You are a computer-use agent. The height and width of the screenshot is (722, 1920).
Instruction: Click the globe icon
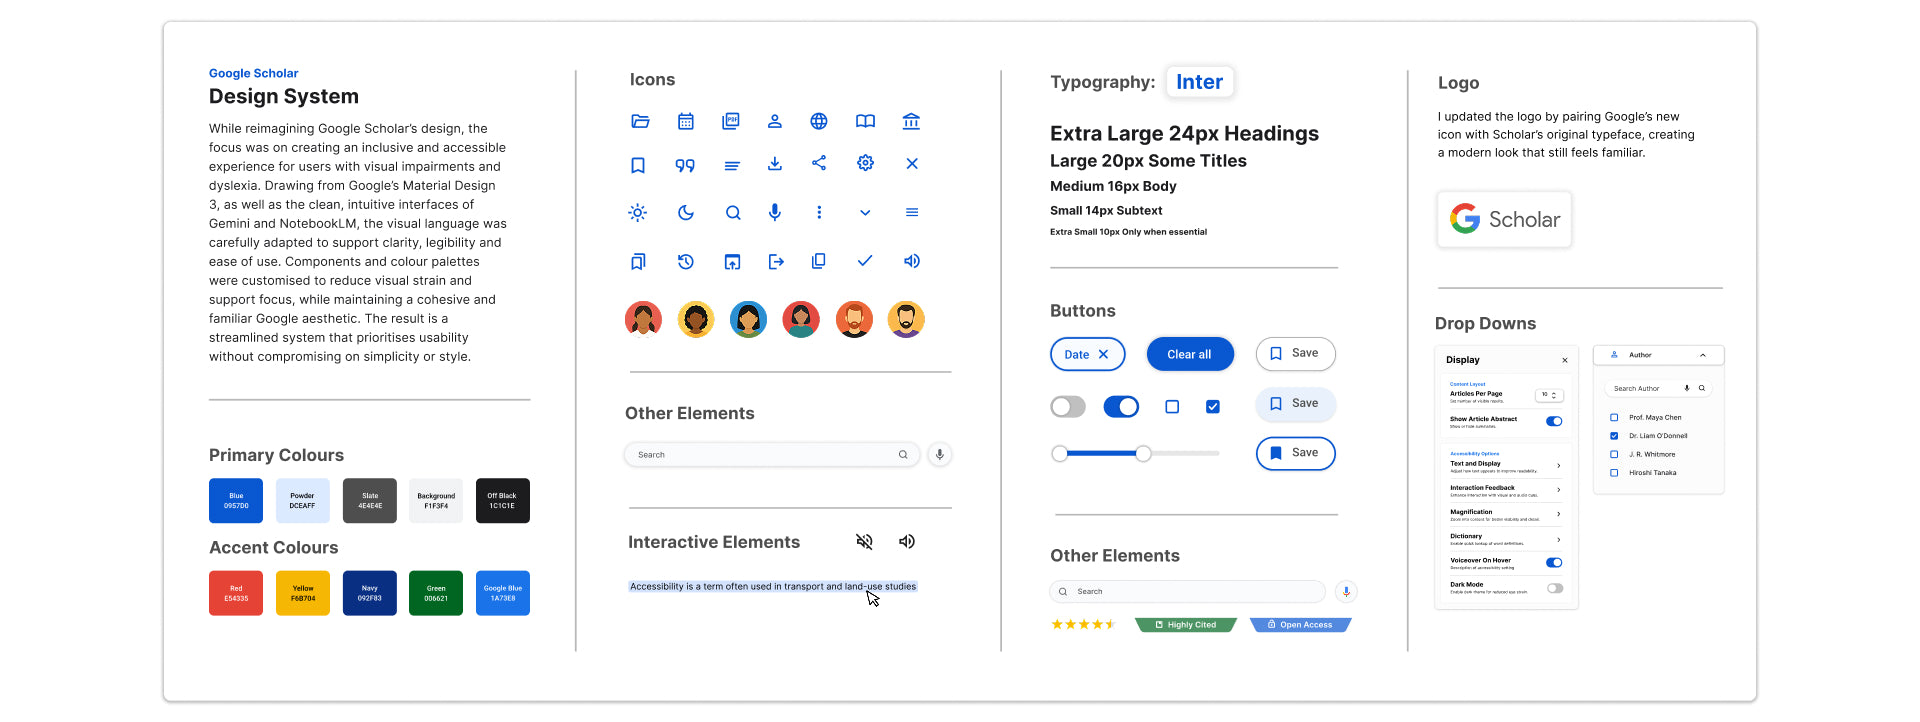tap(819, 121)
